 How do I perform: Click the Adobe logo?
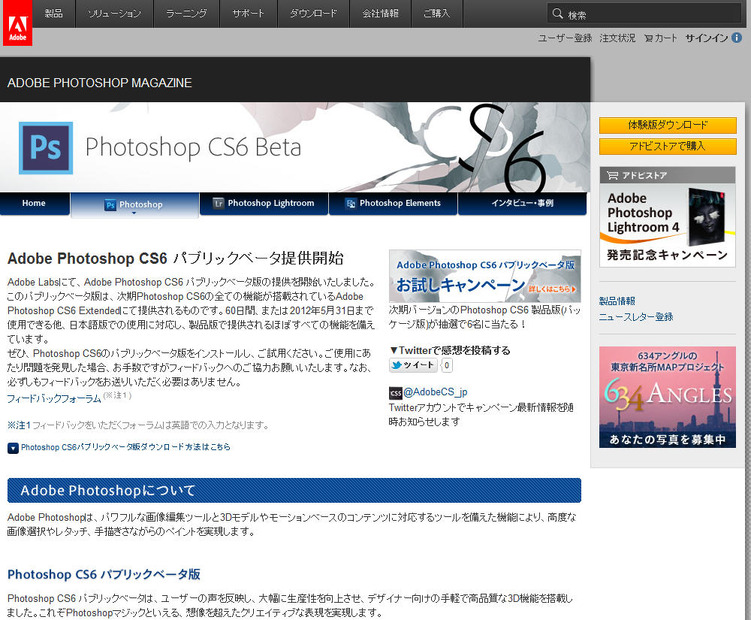coord(17,23)
